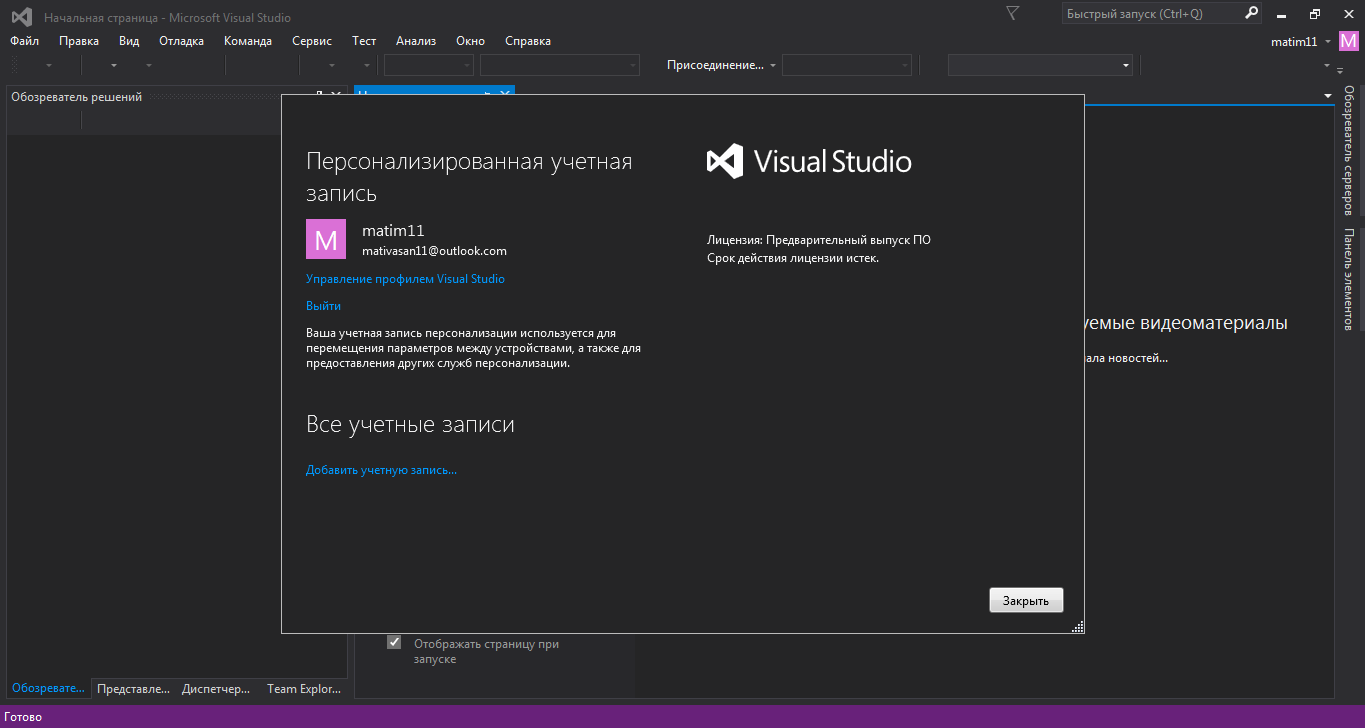
Task: Open combo box right of Присоединение
Action: [847, 65]
